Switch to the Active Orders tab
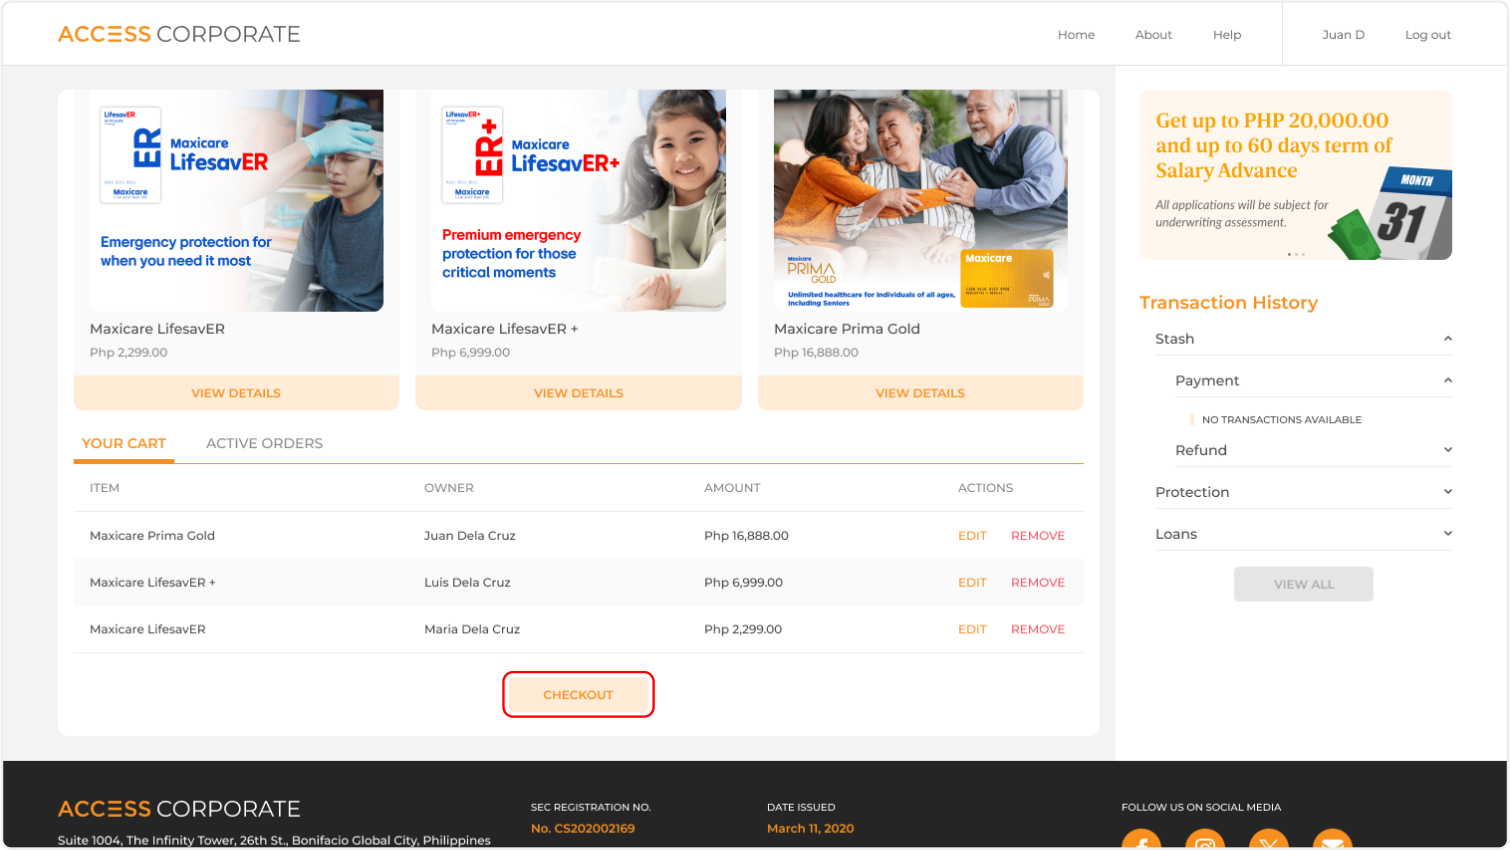Viewport: 1510px width, 850px height. [264, 443]
